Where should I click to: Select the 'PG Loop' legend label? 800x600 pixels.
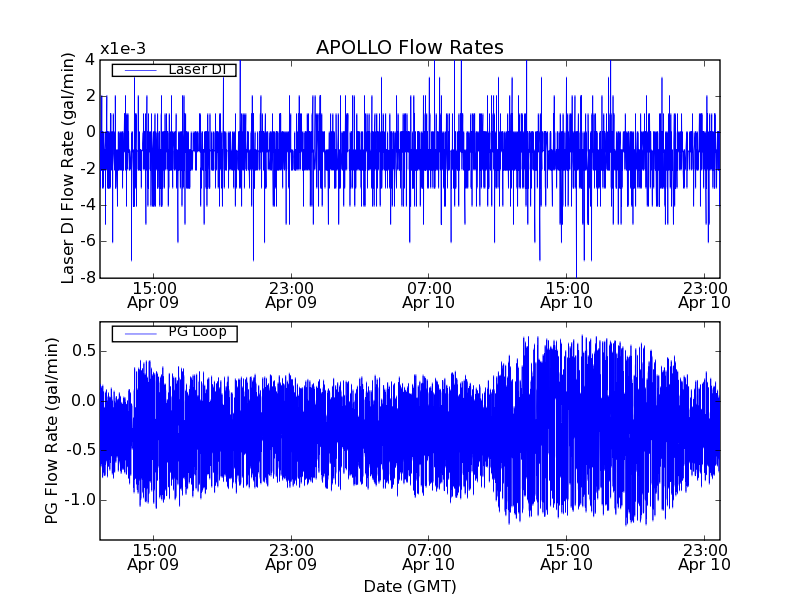197,332
